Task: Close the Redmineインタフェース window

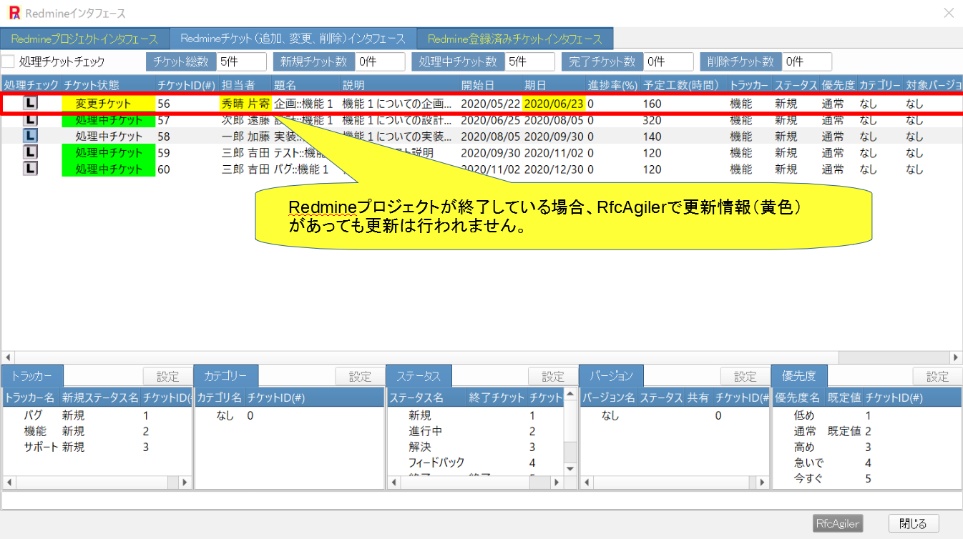Action: pyautogui.click(x=948, y=13)
